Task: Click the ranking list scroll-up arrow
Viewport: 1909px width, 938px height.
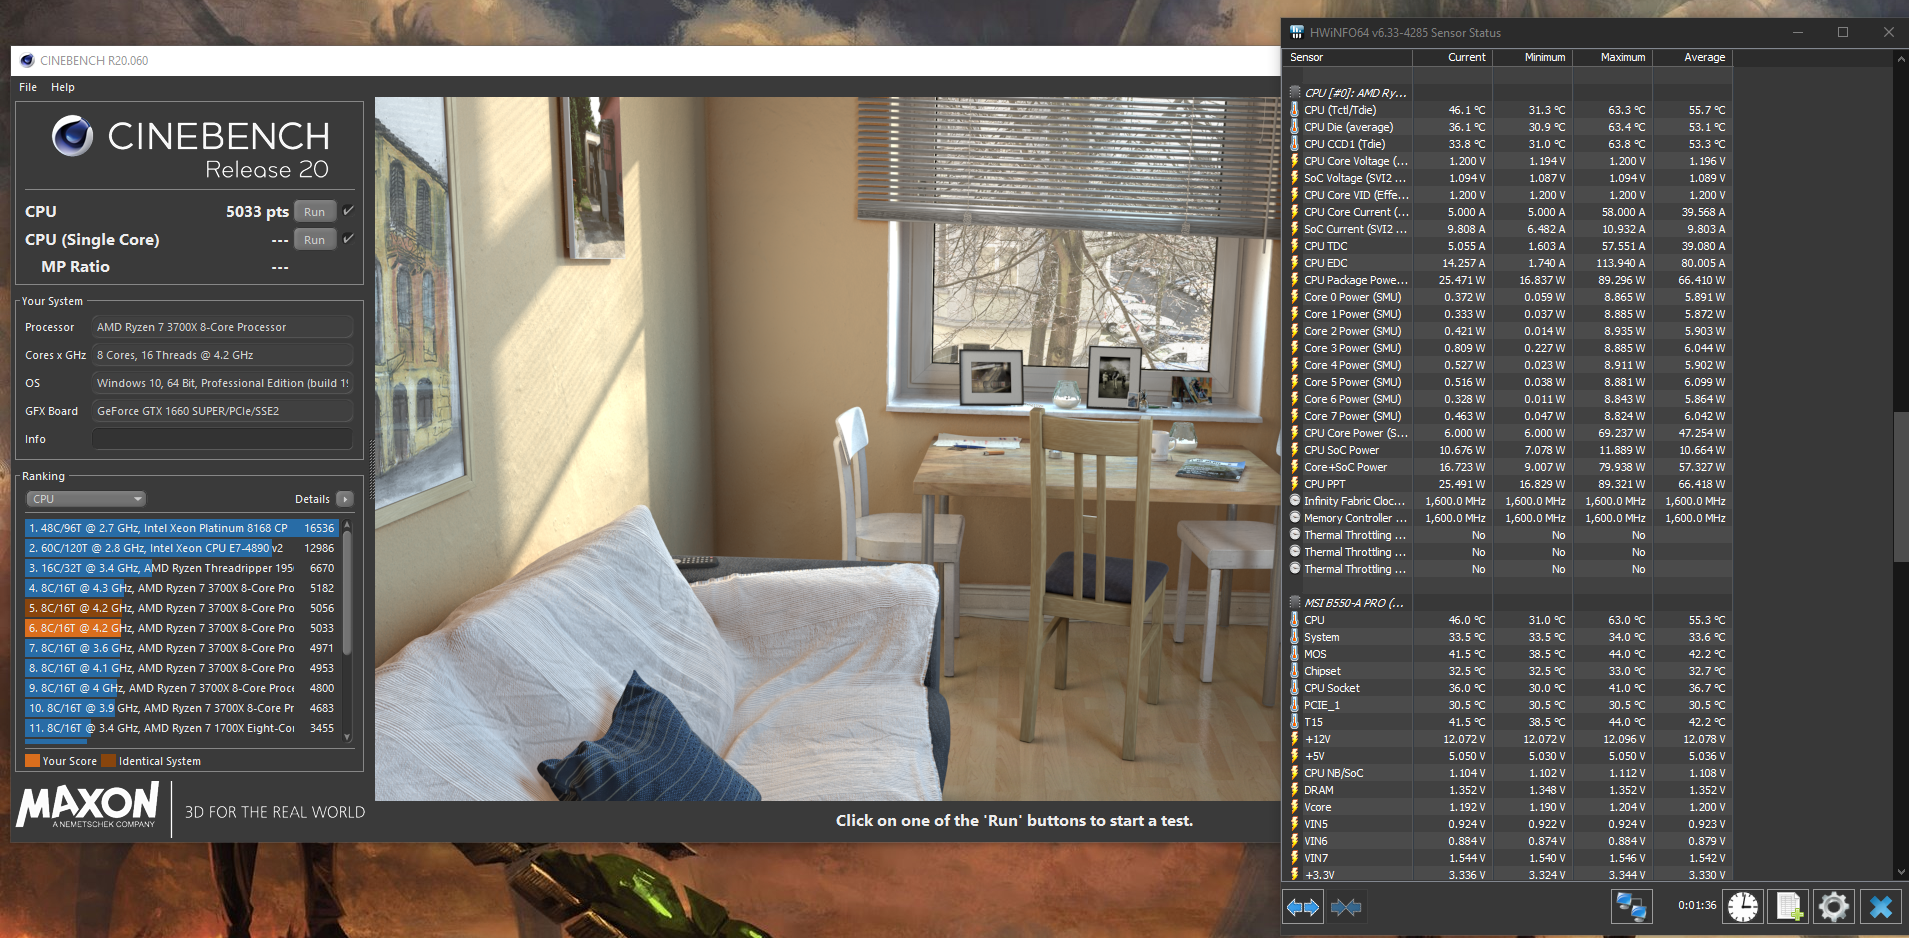Action: (x=347, y=524)
